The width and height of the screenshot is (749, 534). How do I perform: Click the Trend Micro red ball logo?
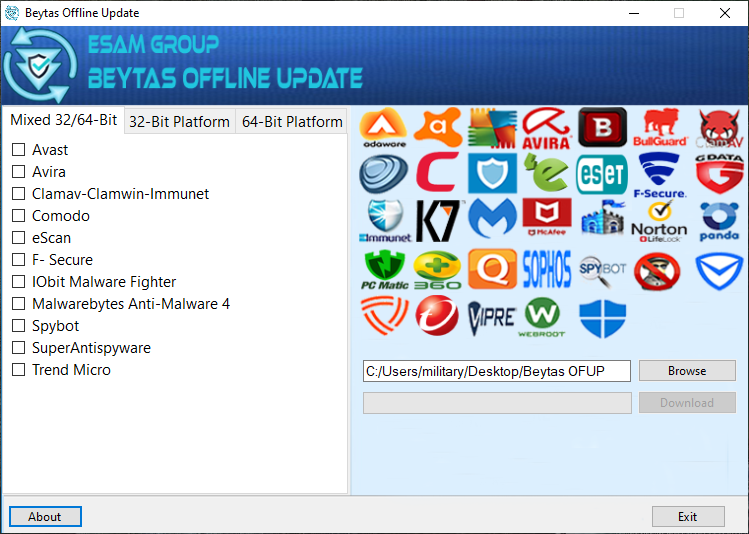click(x=437, y=315)
